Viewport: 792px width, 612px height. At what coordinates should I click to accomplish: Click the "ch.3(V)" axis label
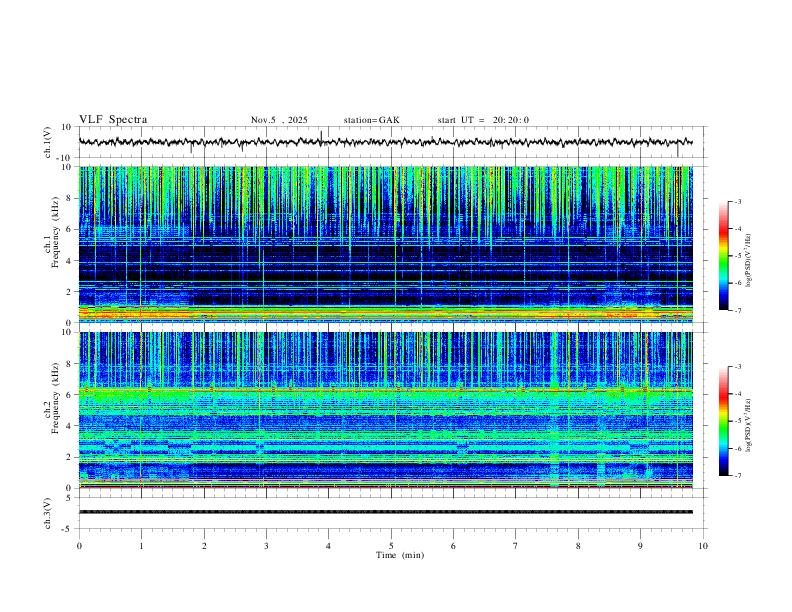point(47,514)
